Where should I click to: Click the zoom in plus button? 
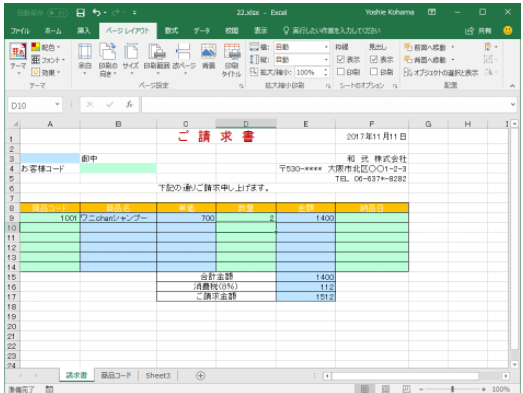coord(483,389)
